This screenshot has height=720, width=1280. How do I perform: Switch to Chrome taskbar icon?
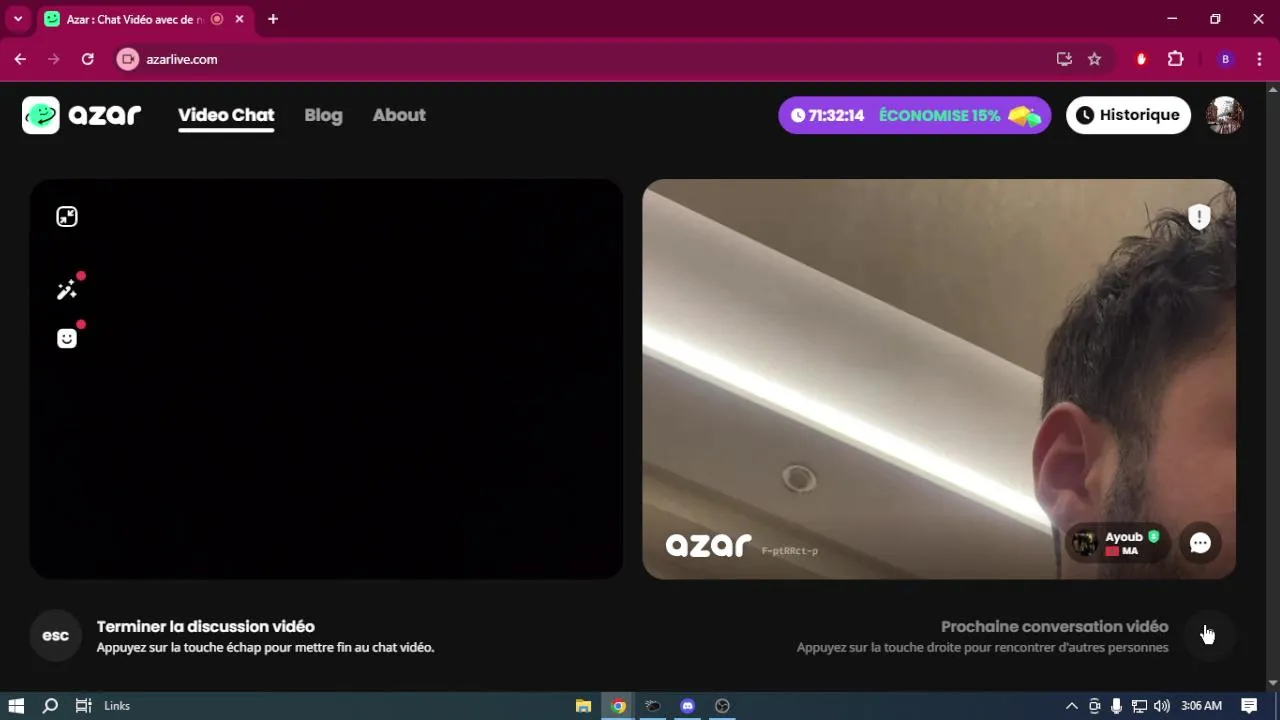point(619,706)
